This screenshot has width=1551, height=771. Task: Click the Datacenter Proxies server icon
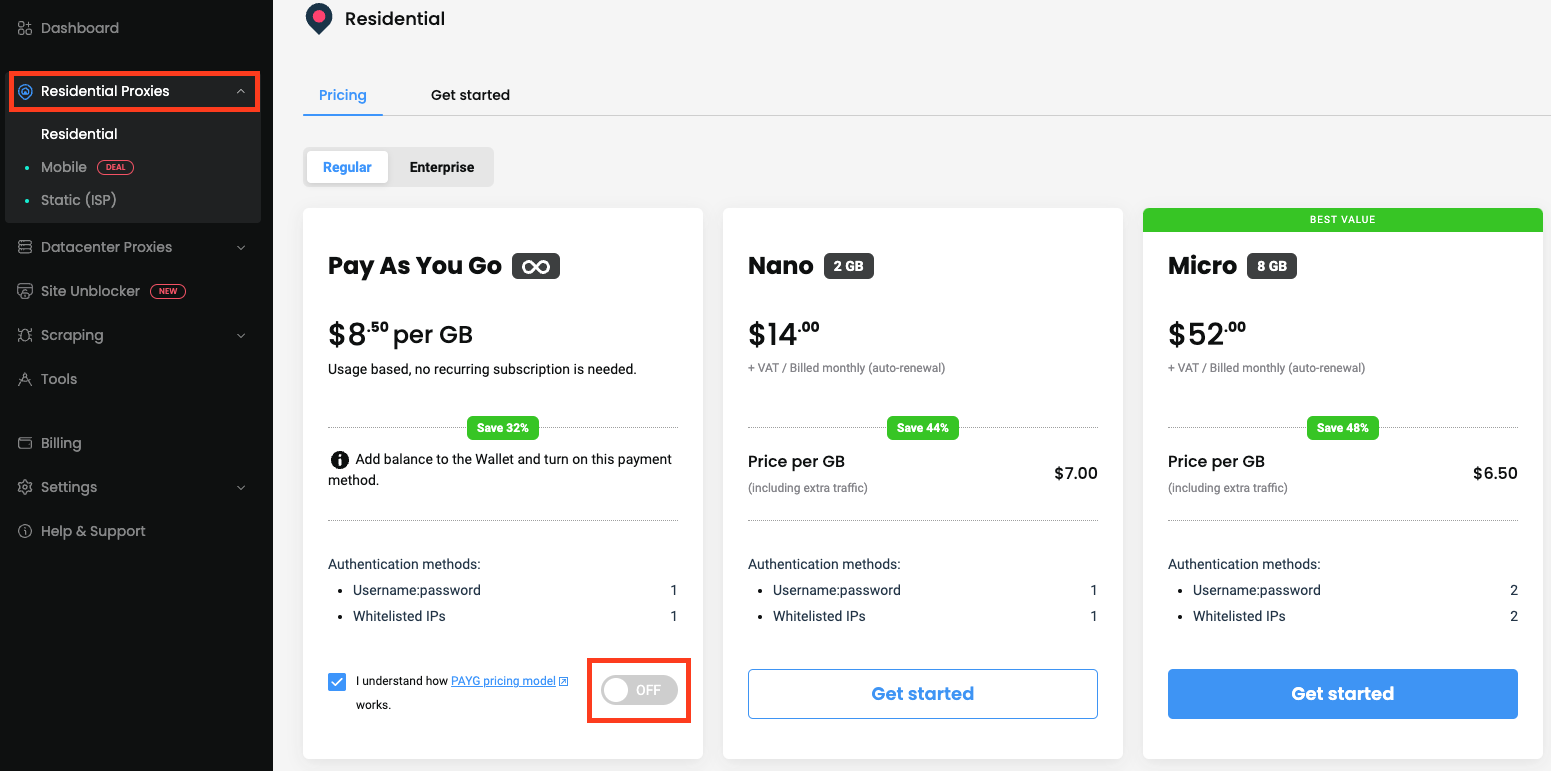click(25, 247)
